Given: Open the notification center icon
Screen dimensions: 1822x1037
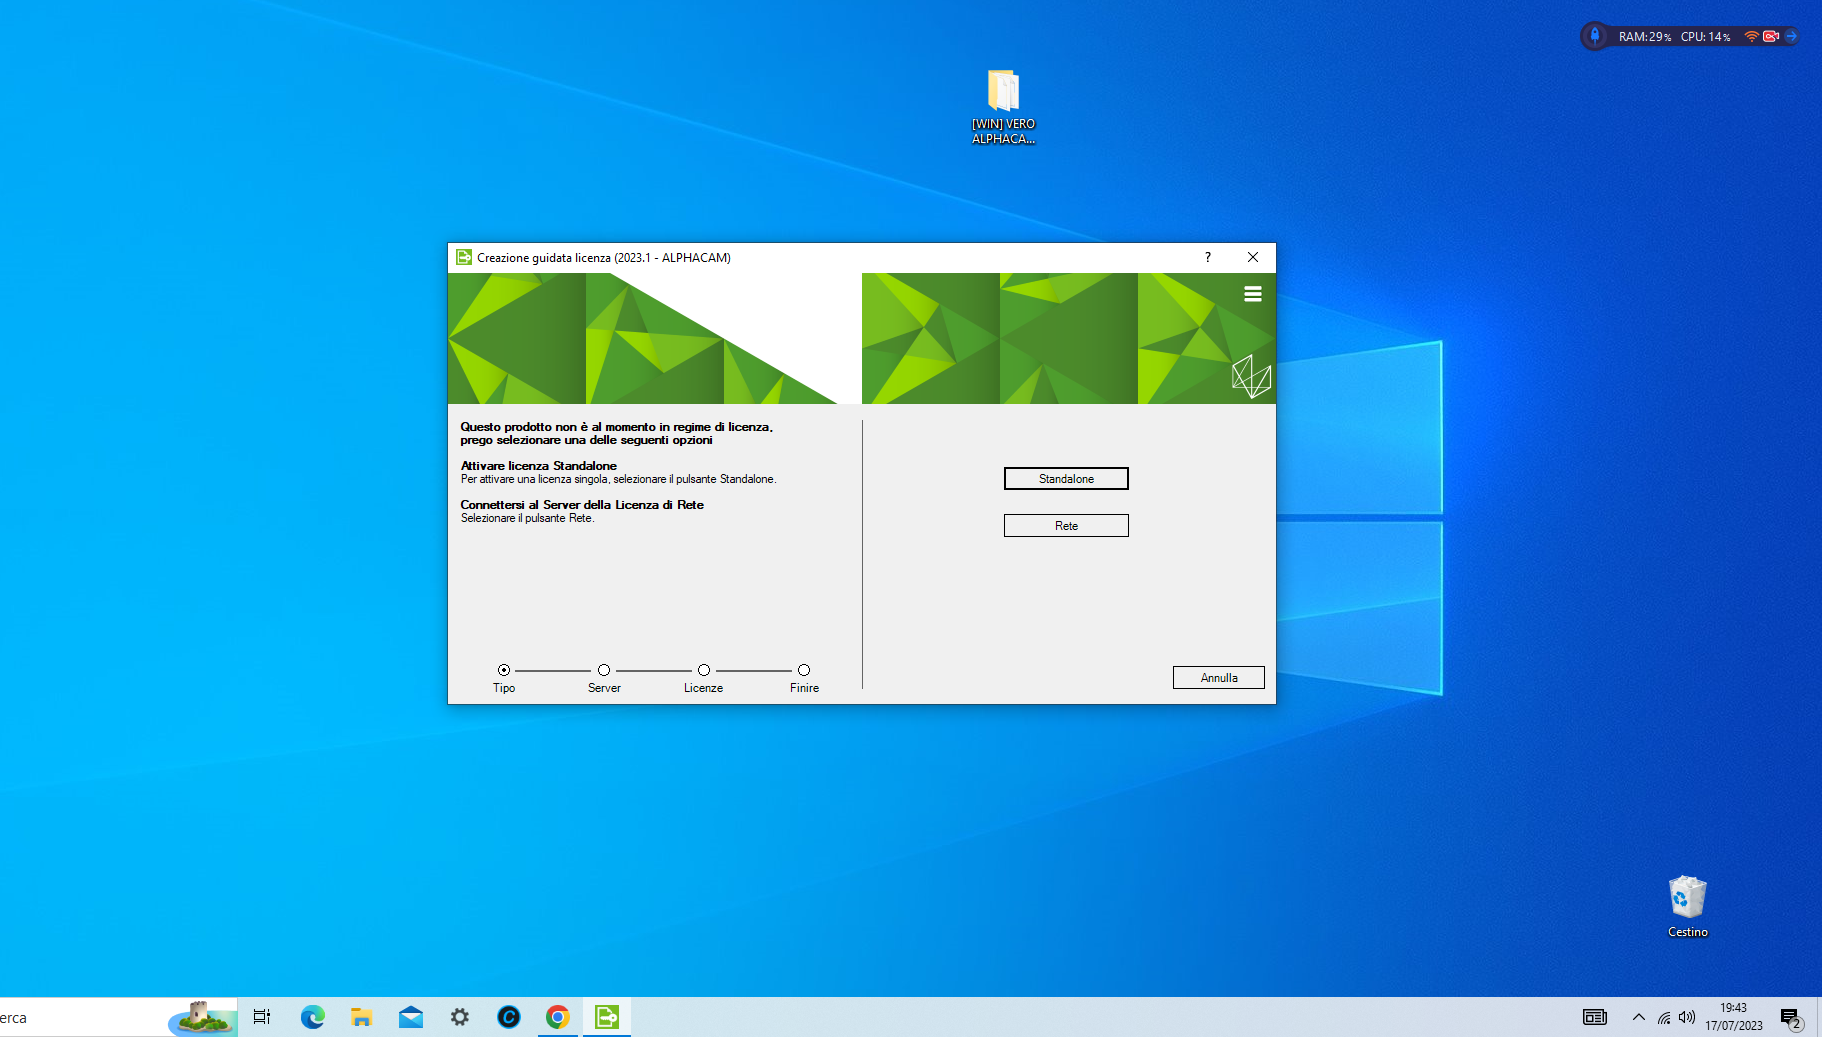Looking at the screenshot, I should click(1791, 1018).
